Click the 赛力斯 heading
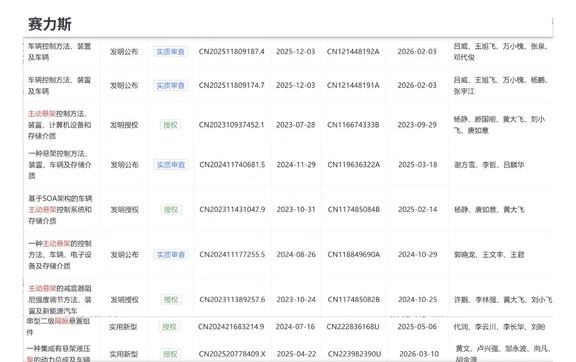Image resolution: width=576 pixels, height=362 pixels. tap(50, 24)
